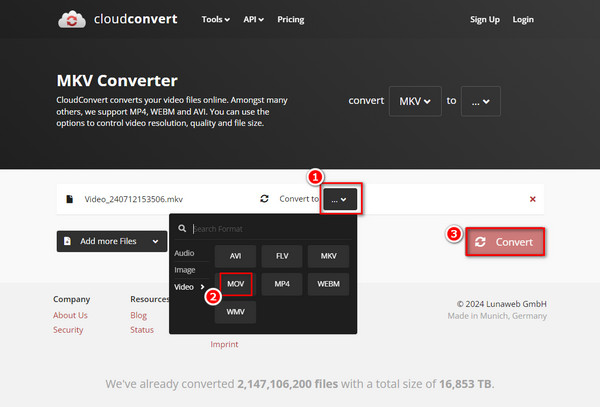
Task: Open the Tools menu
Action: pos(215,20)
